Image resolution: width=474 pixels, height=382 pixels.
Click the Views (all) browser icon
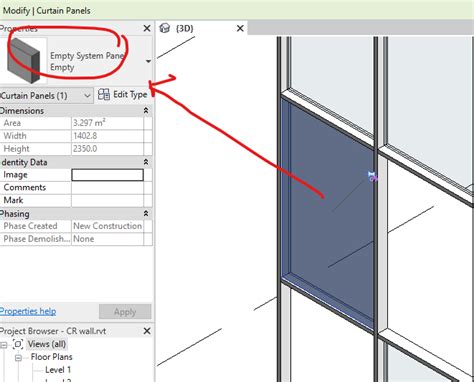[18, 344]
